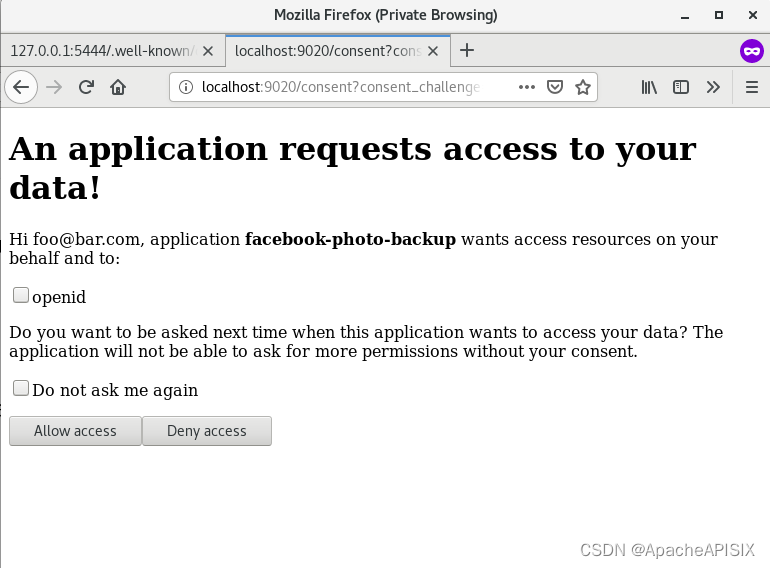Maximize the Firefox window

pyautogui.click(x=718, y=15)
